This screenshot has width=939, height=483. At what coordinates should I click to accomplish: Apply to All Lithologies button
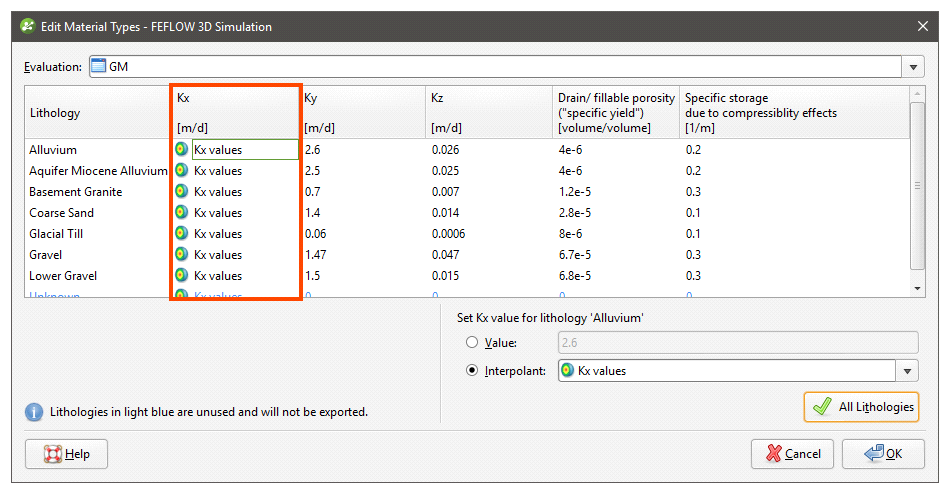point(860,407)
